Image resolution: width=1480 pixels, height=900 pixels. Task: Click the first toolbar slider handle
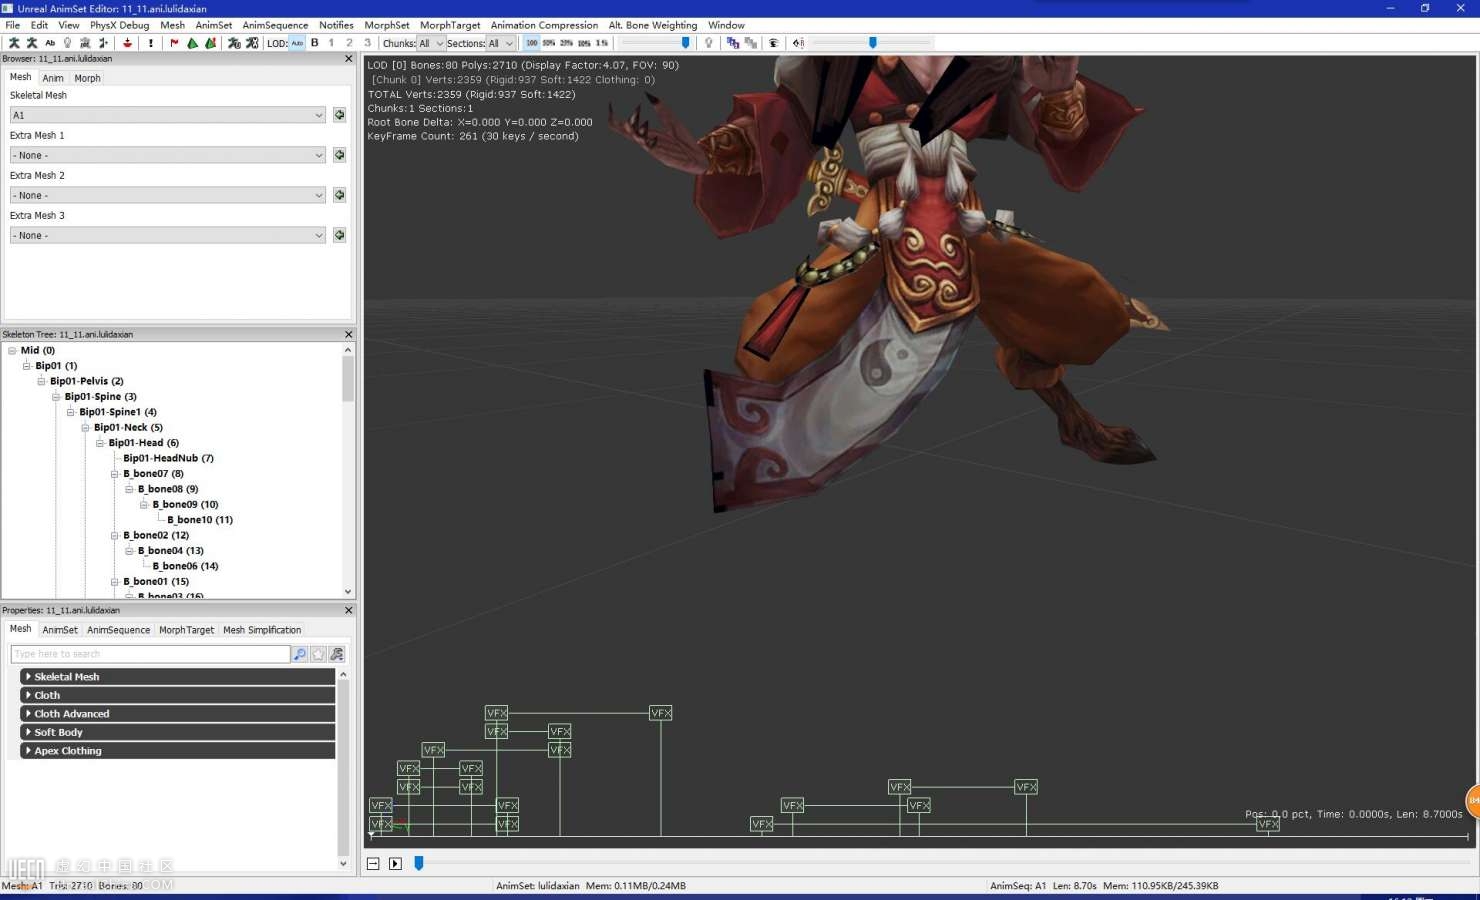coord(685,43)
